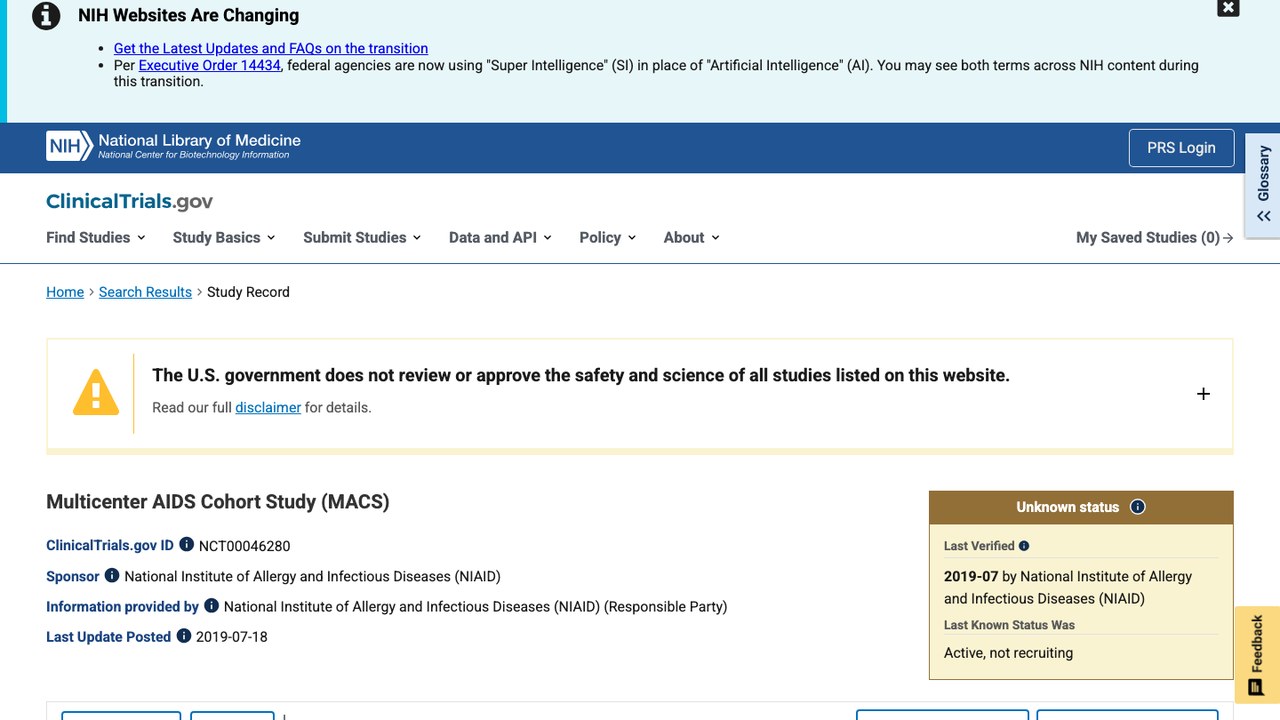This screenshot has height=720, width=1280.
Task: Expand the Data and API menu
Action: (500, 237)
